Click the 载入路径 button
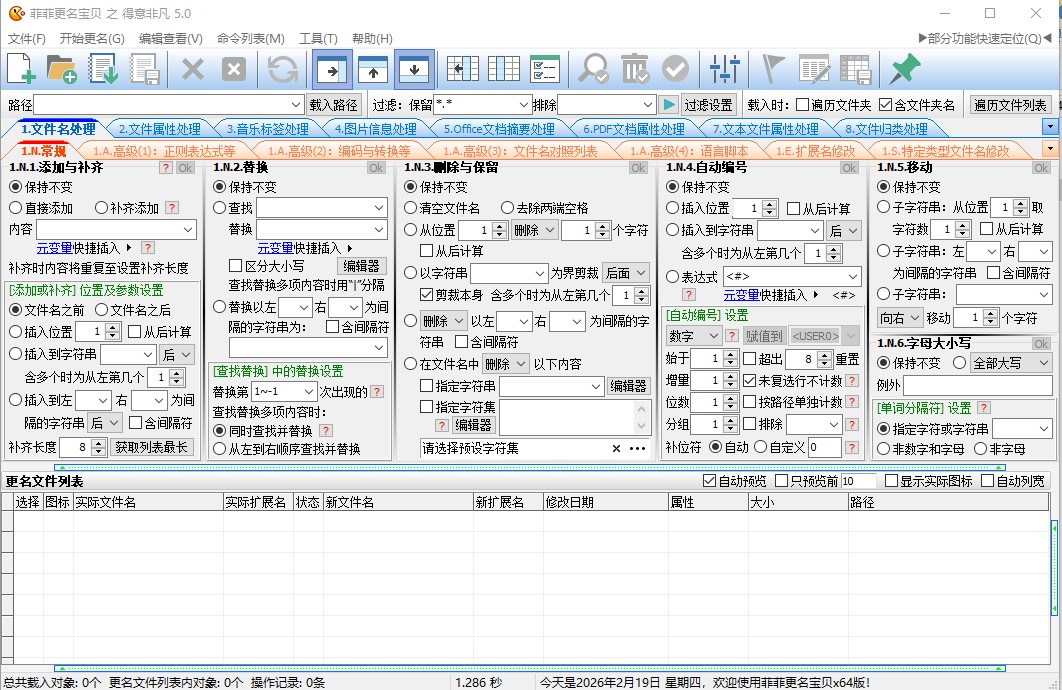 click(x=334, y=105)
